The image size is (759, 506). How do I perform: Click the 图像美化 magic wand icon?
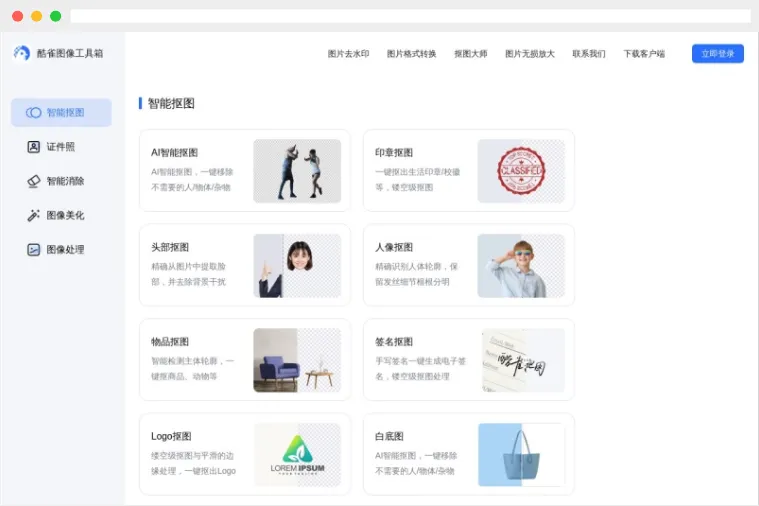pyautogui.click(x=33, y=215)
